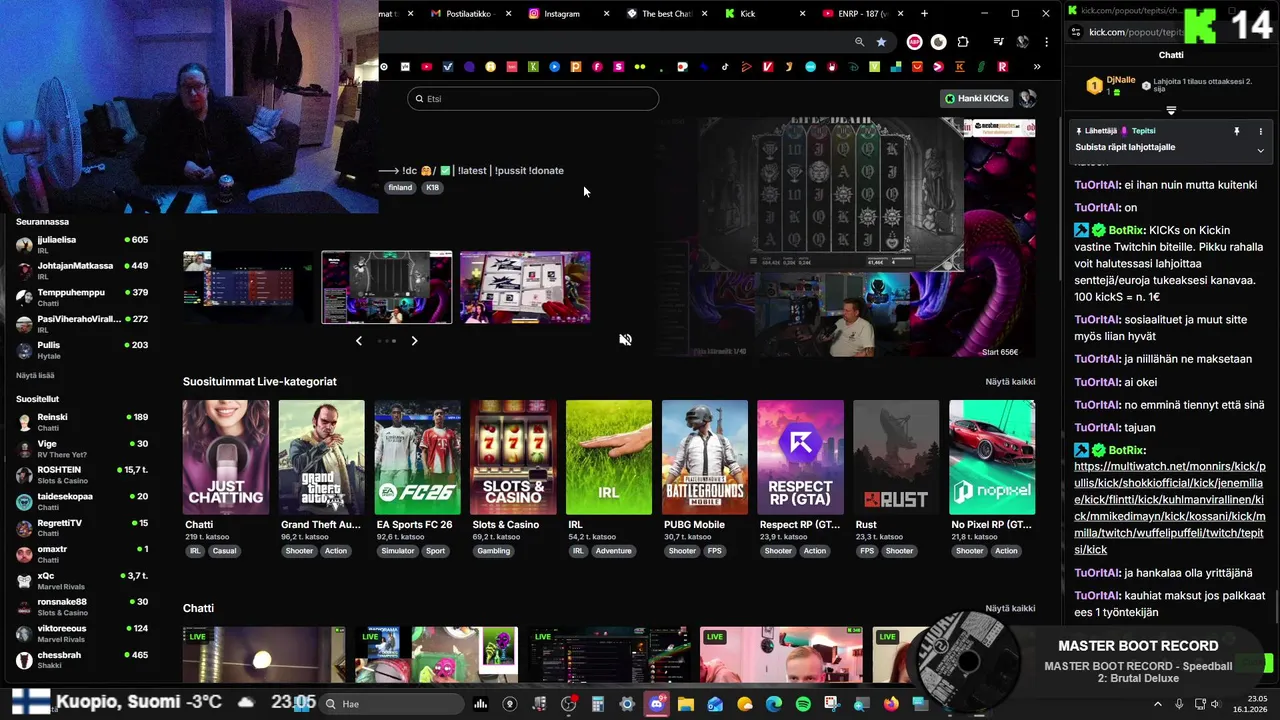Open Firefox in the taskbar

point(891,704)
